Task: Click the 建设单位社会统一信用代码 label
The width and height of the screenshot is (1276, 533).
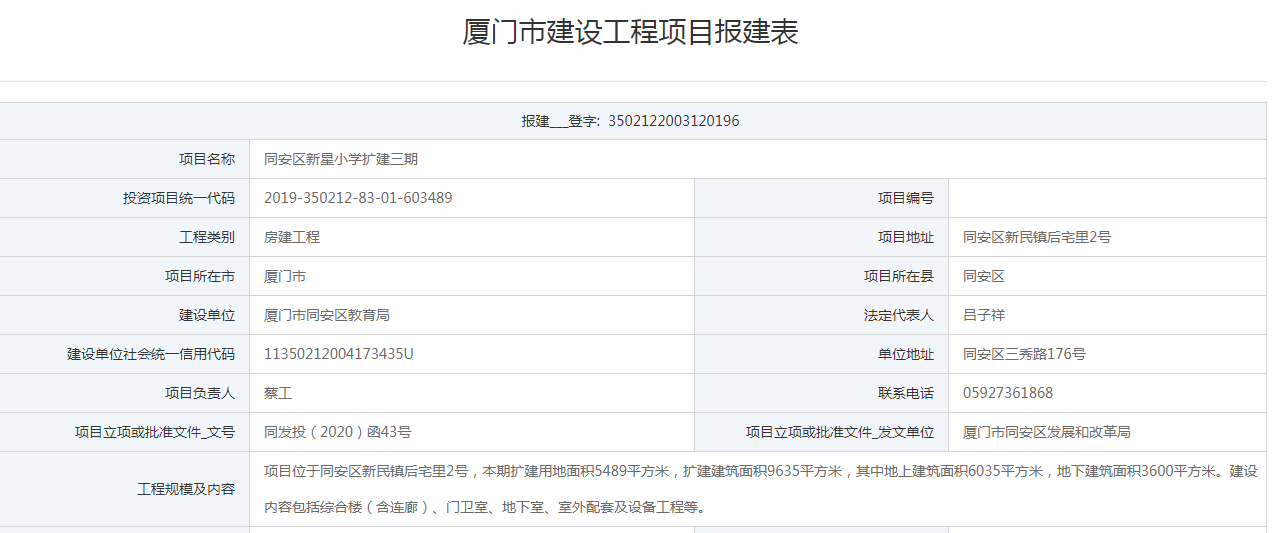Action: [151, 354]
